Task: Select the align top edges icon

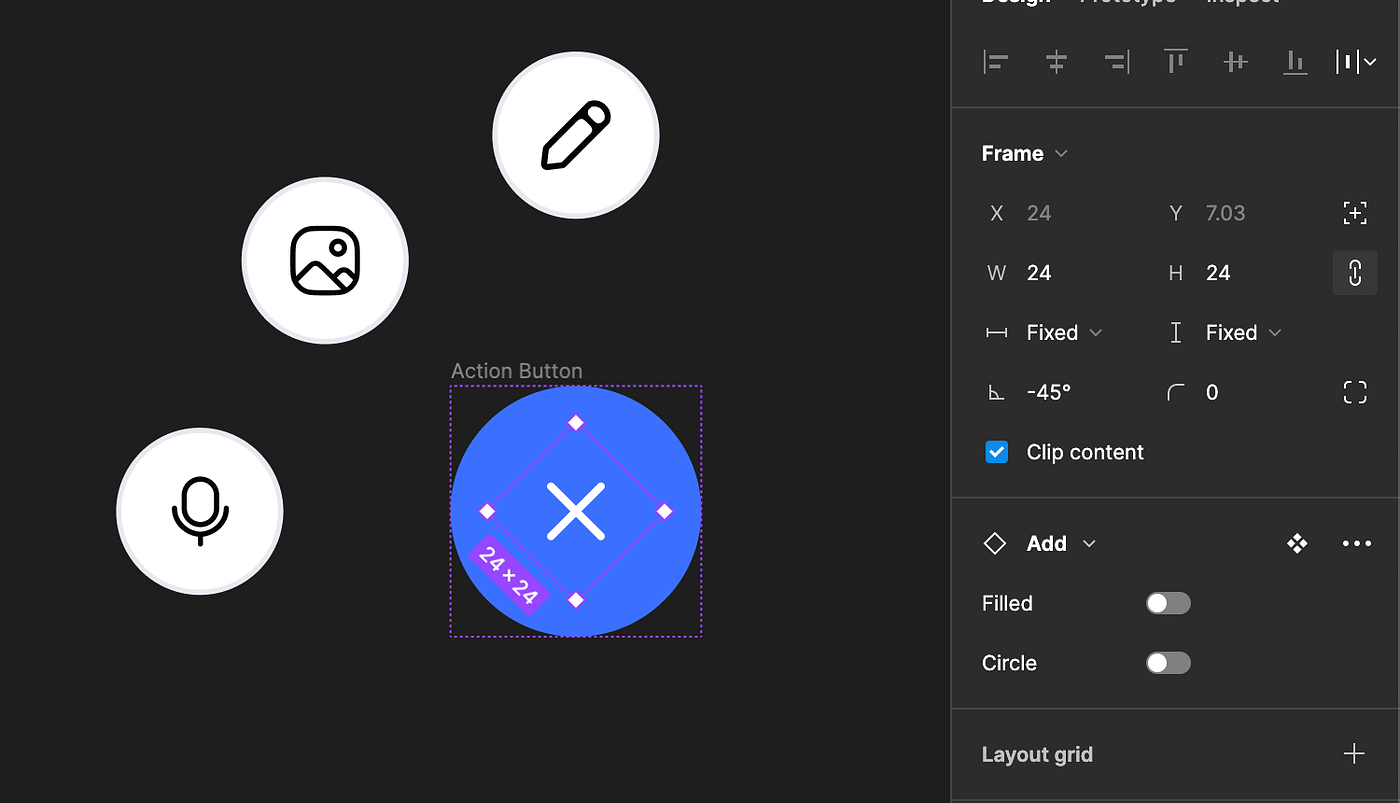Action: point(1175,61)
